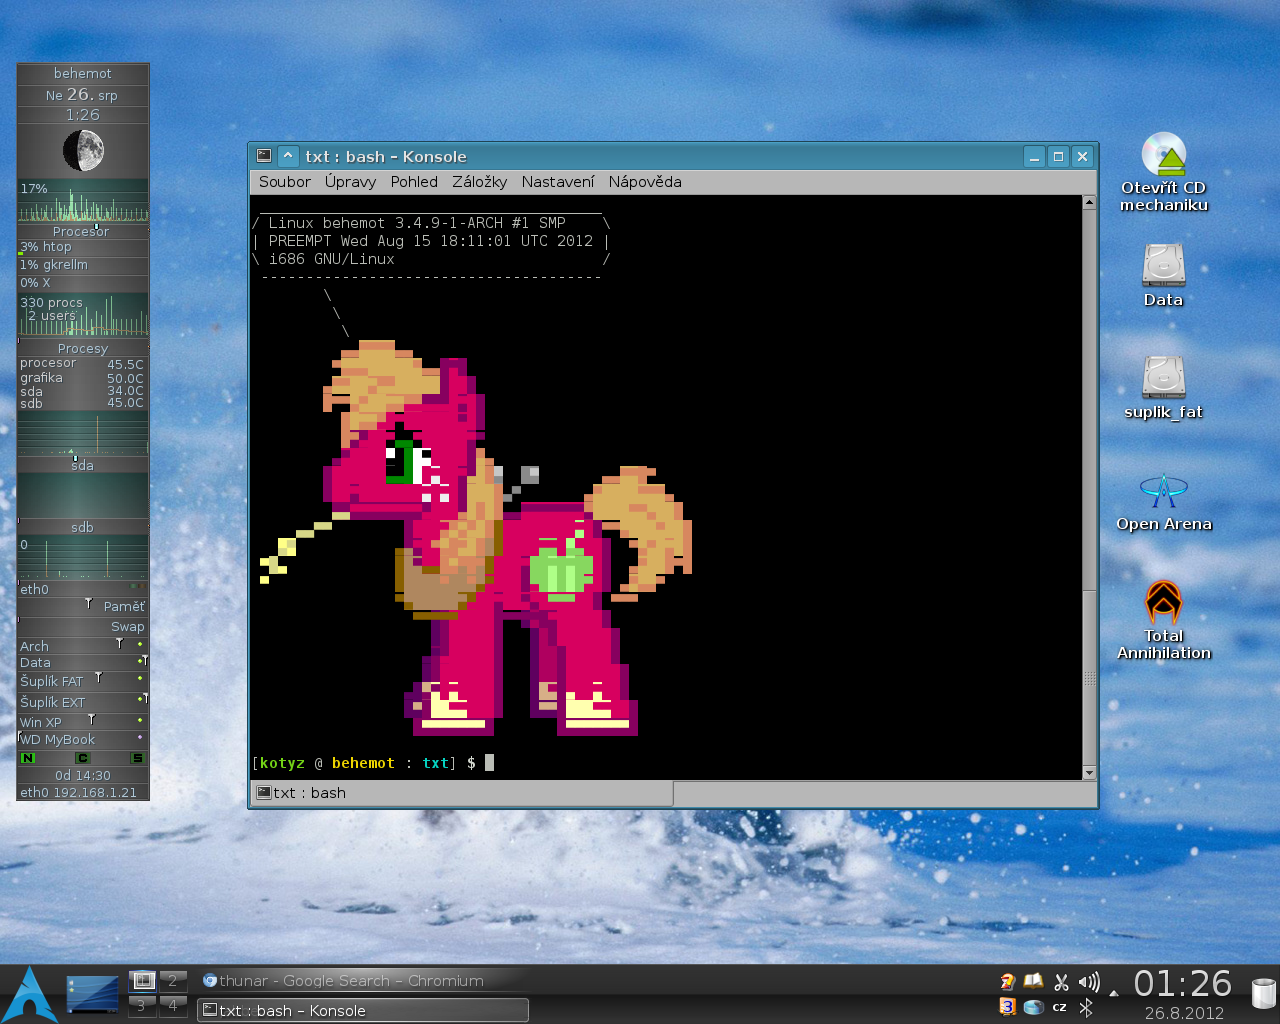
Task: Click the behemot hostname label in gkrellm
Action: [x=83, y=74]
